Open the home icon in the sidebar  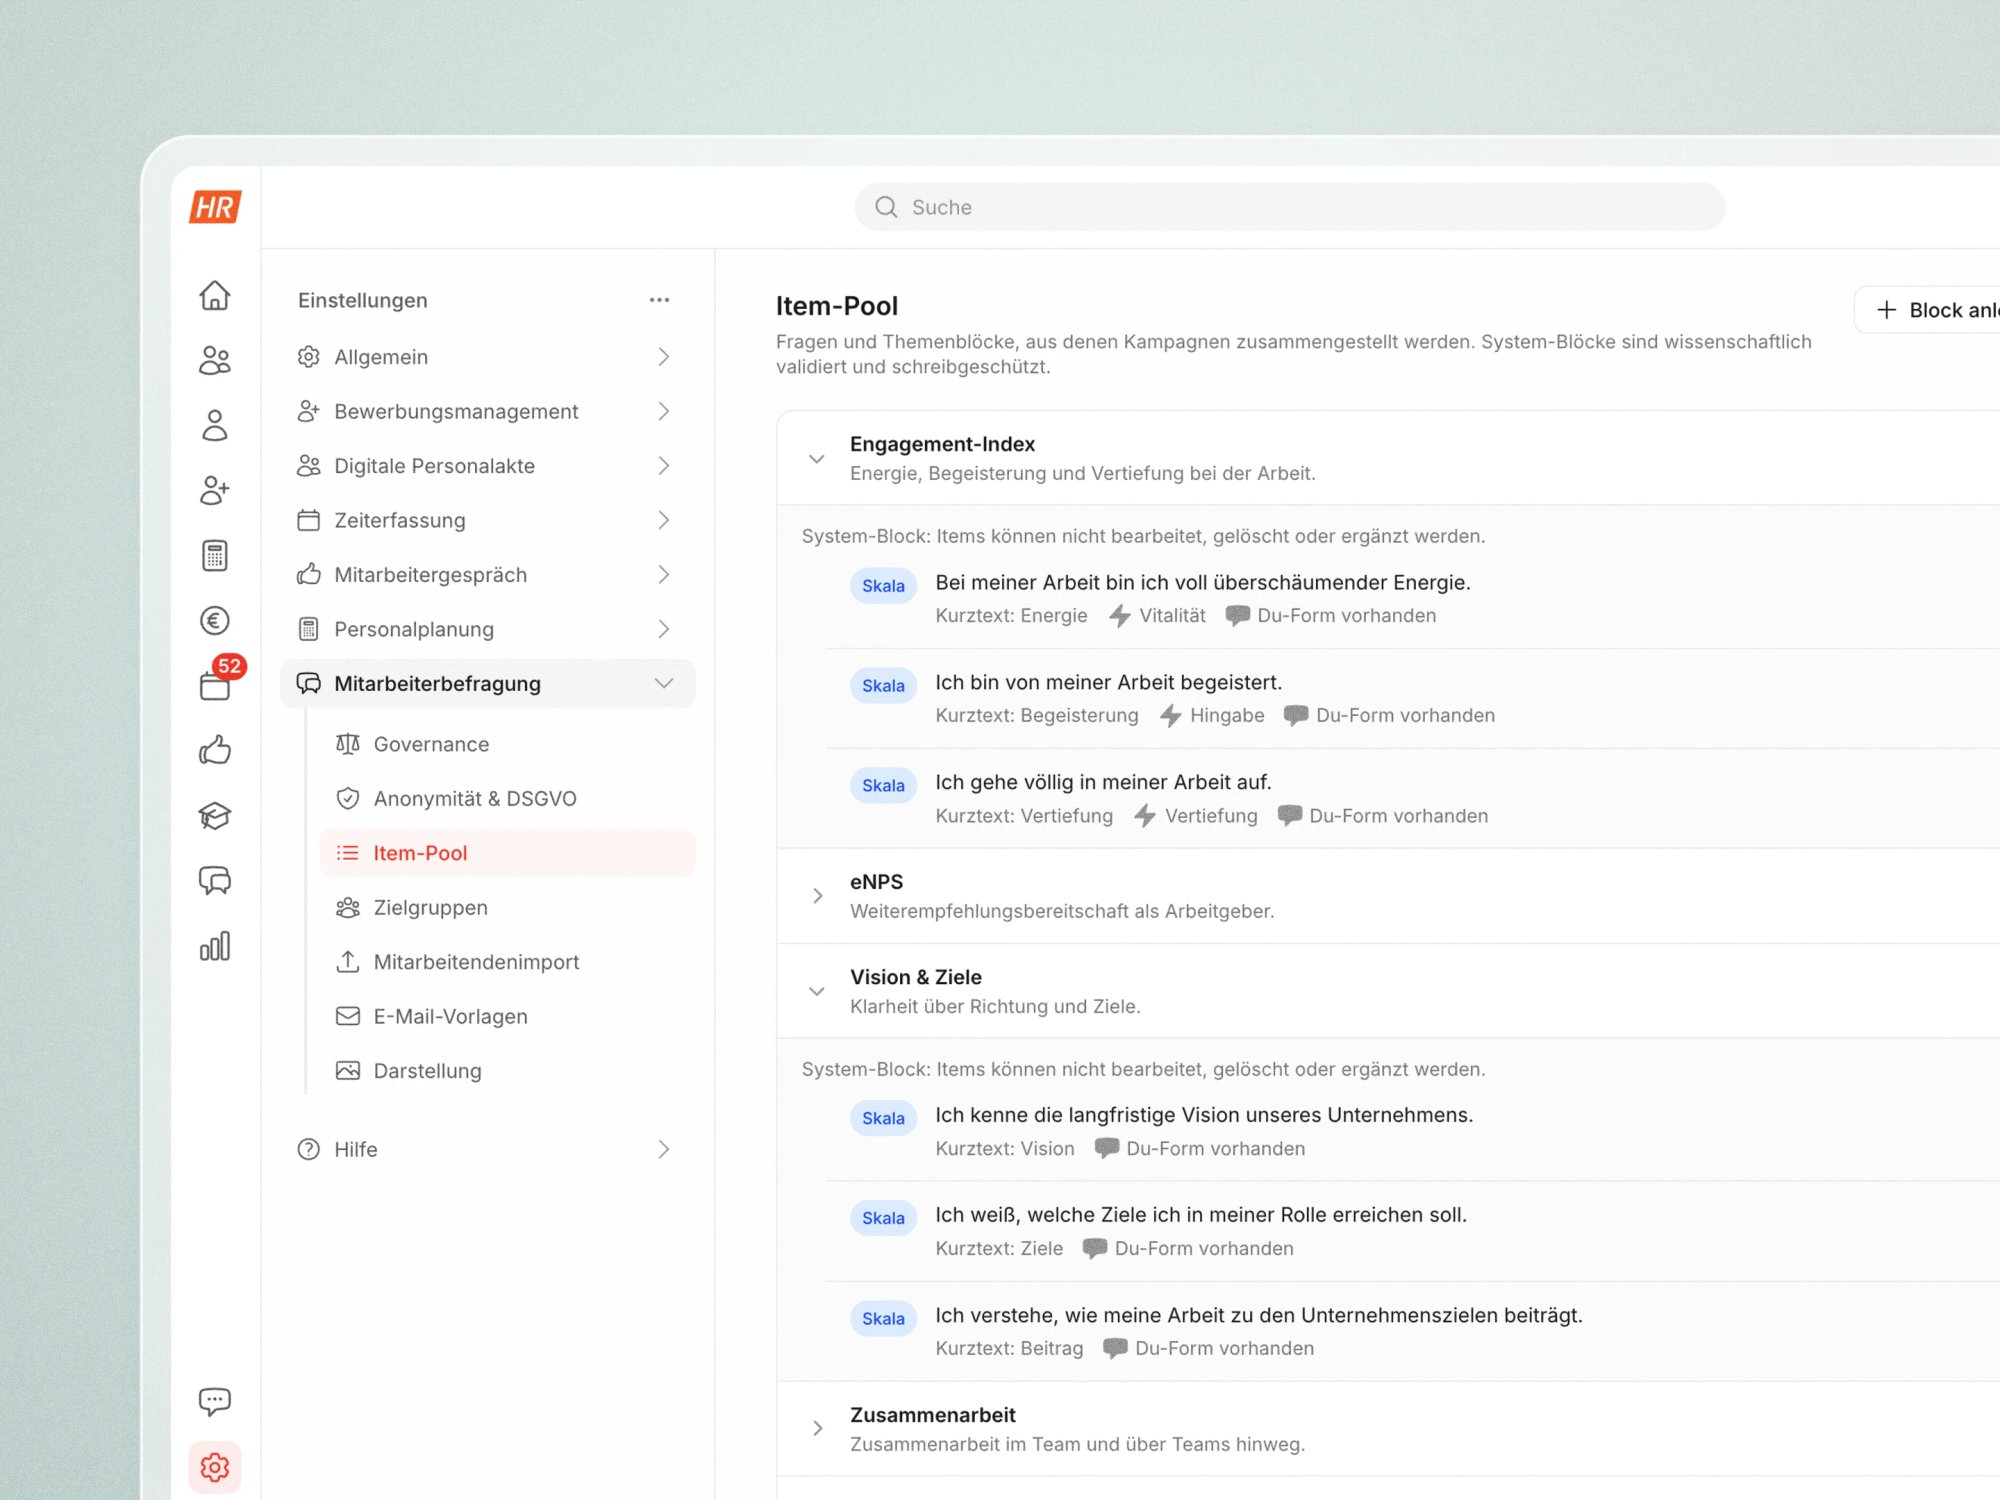215,295
